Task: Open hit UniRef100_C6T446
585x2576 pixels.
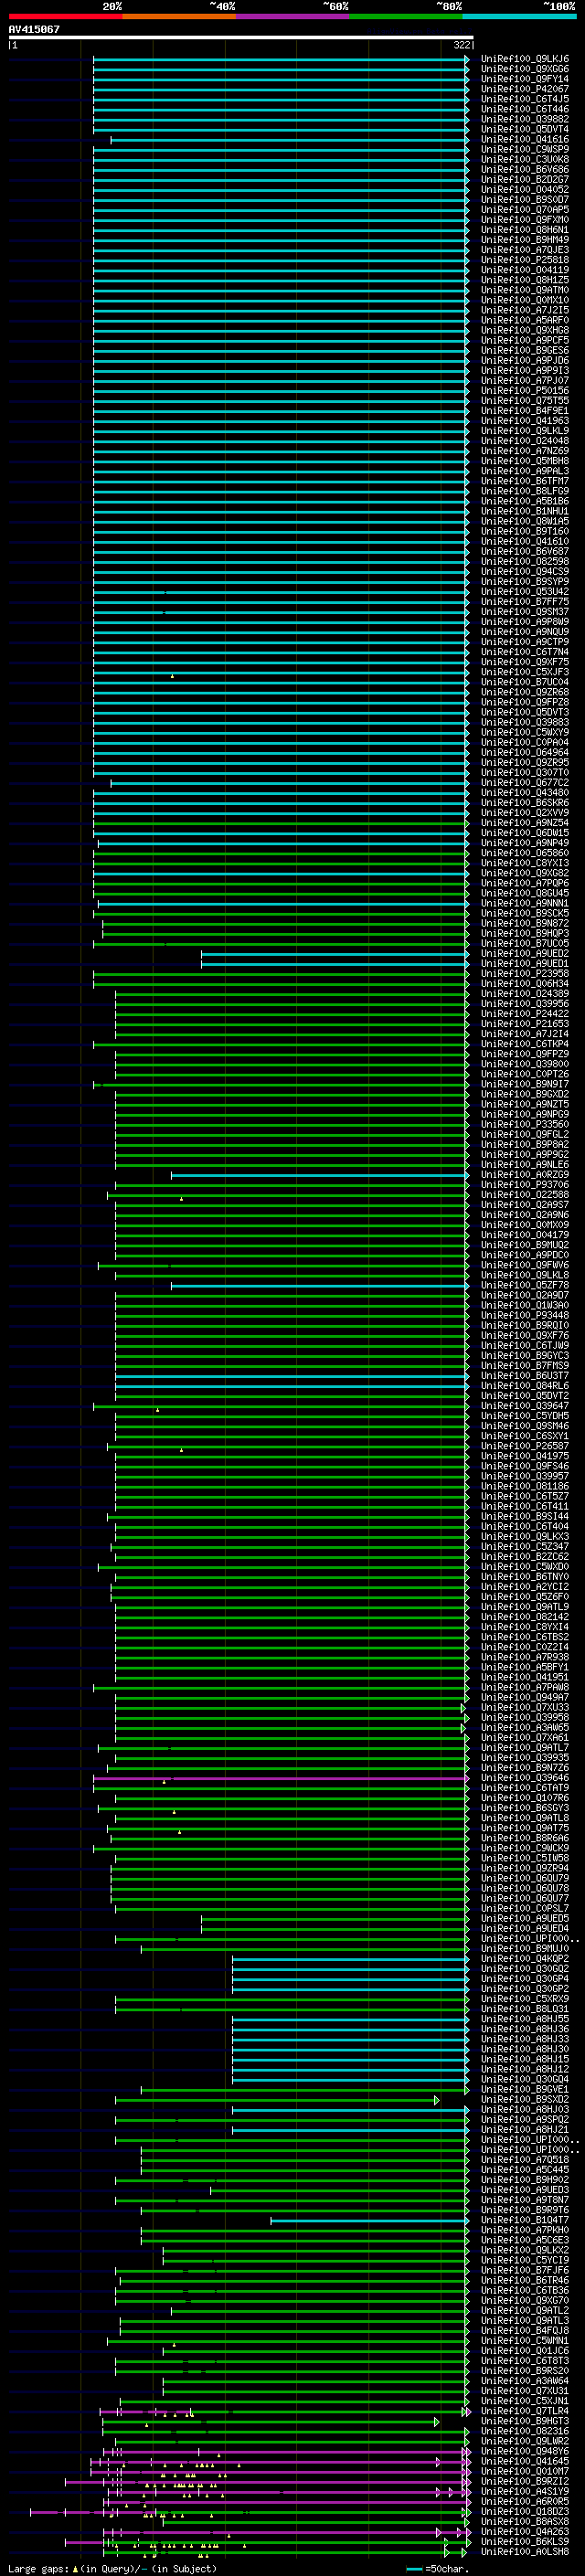Action: pos(524,109)
